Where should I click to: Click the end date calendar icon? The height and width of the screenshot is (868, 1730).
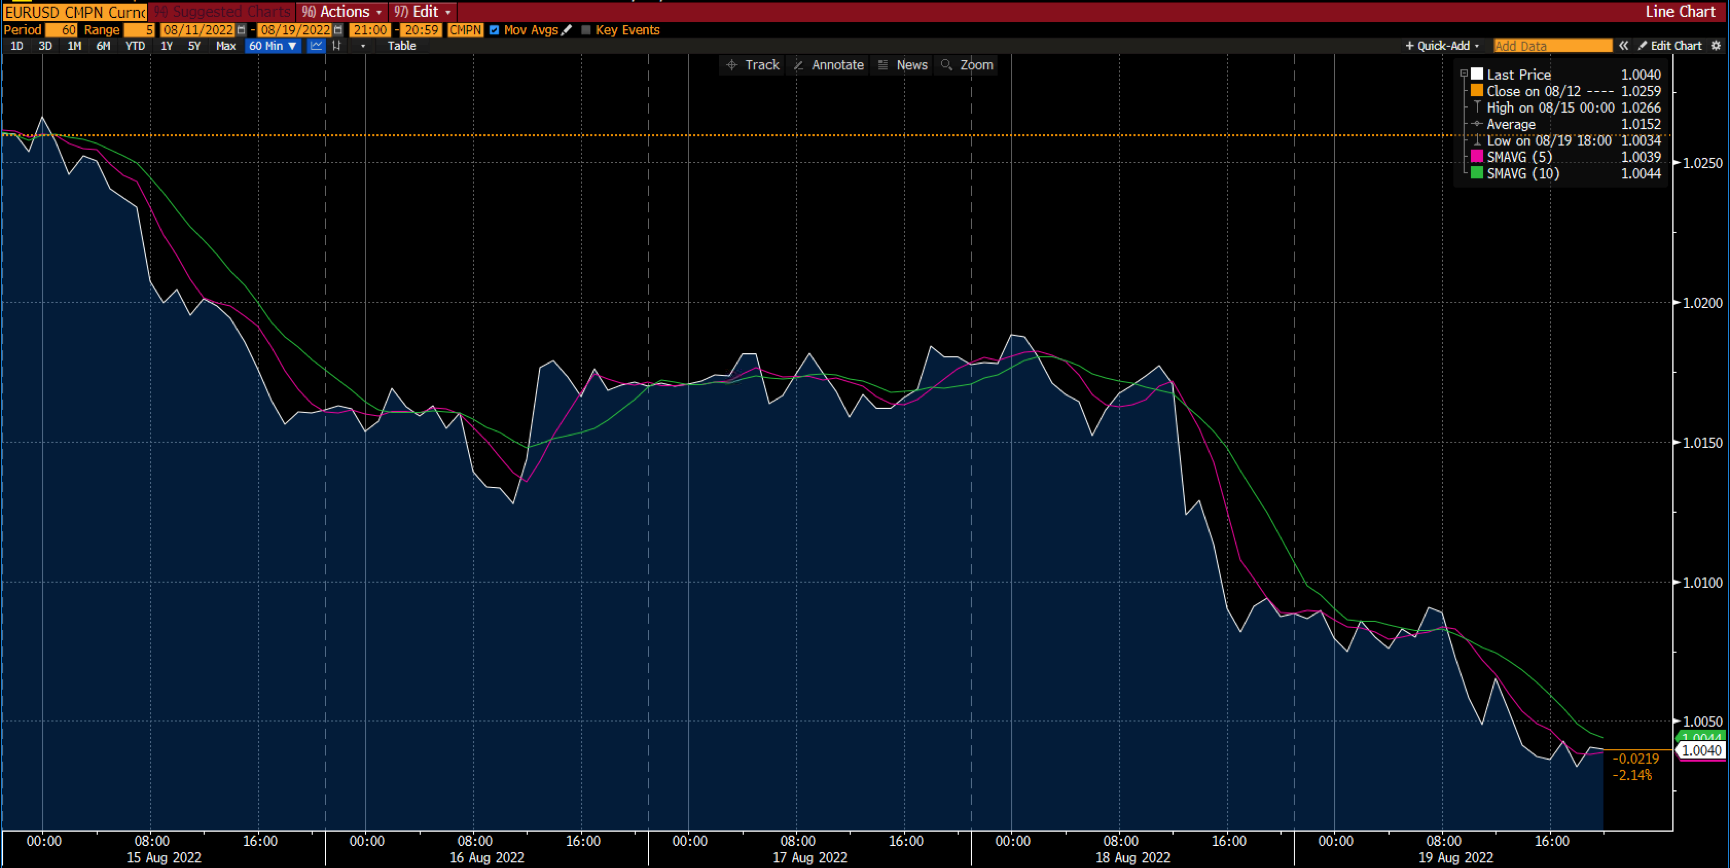click(x=338, y=30)
